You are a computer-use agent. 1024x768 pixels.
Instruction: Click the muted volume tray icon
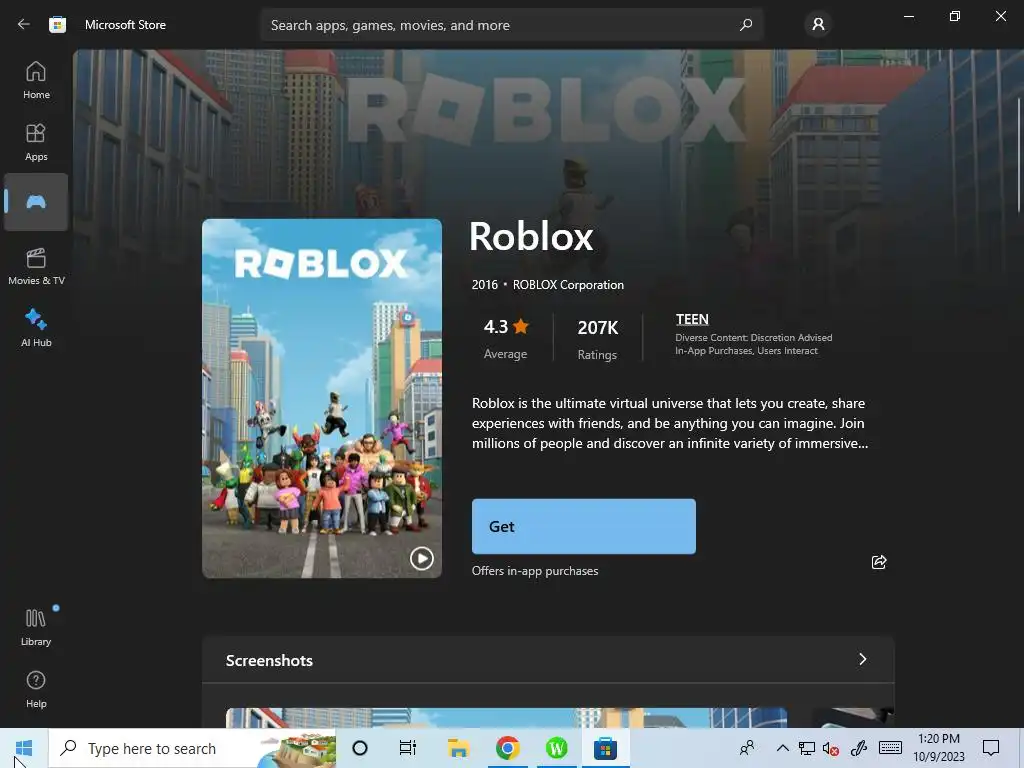tap(831, 748)
